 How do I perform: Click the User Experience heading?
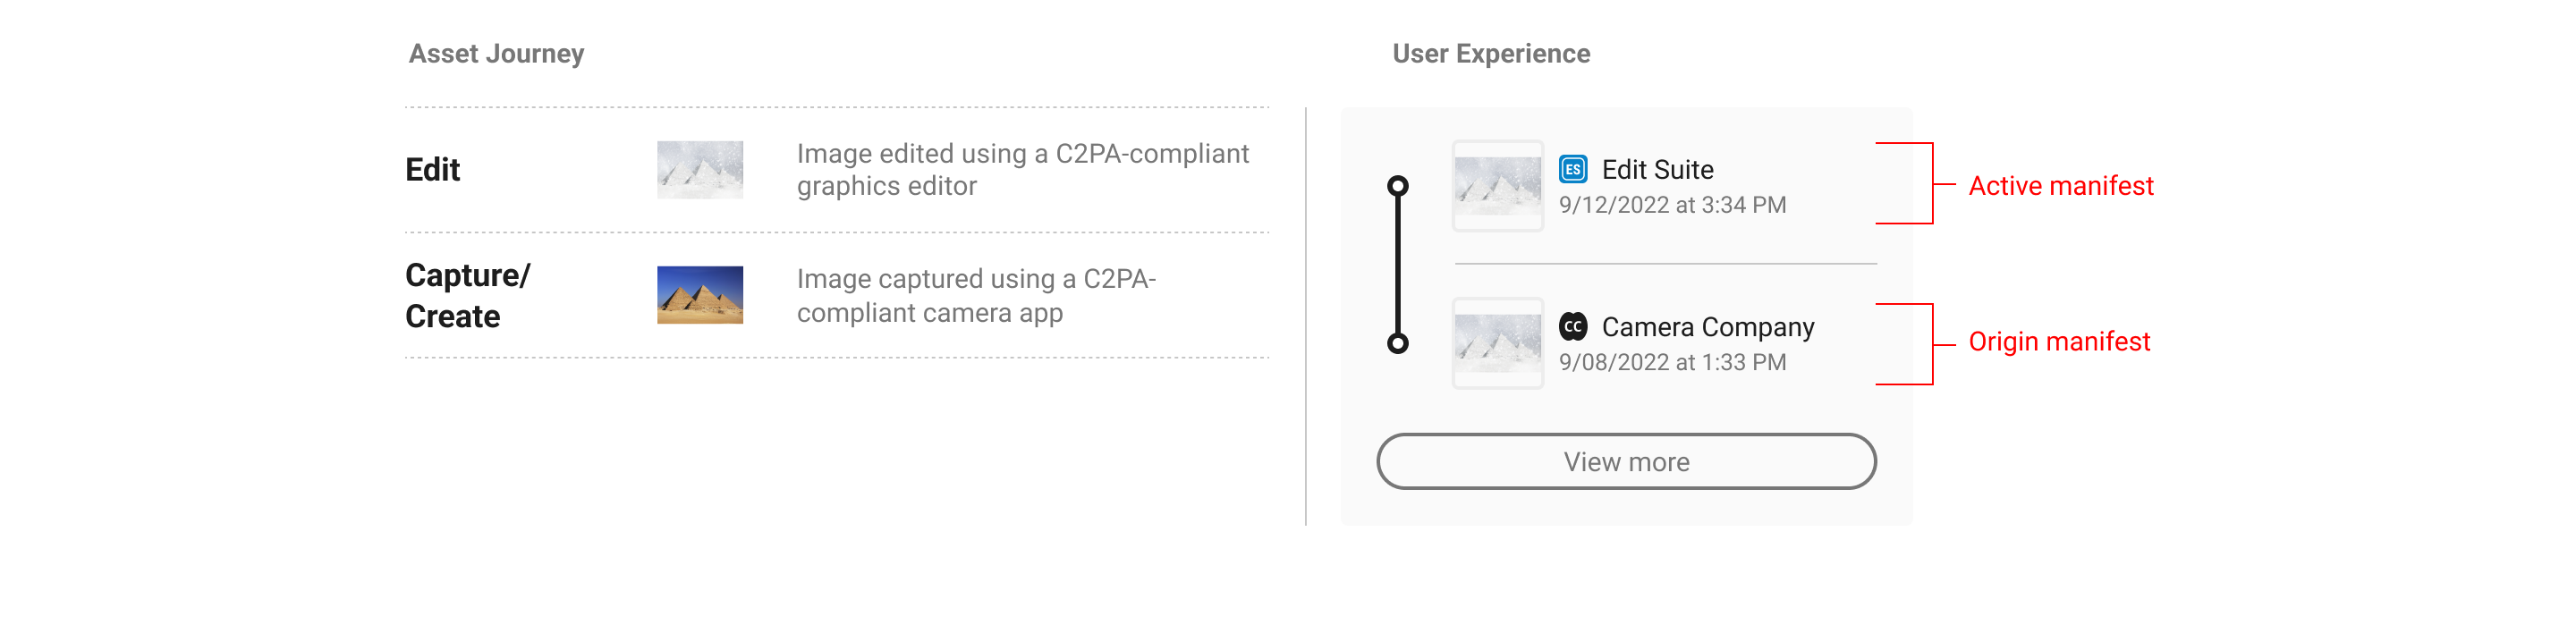tap(1490, 54)
